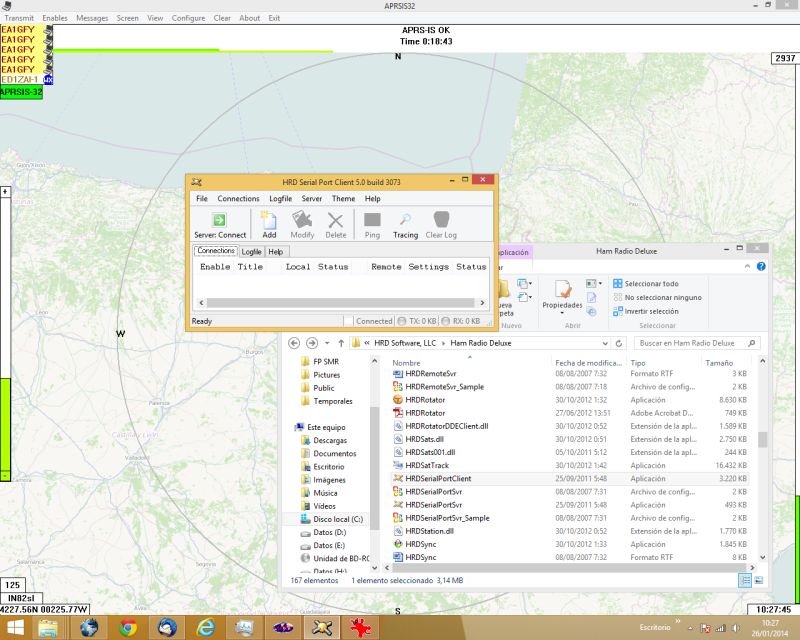
Task: Click the horizontal scrollbar in HRD connections list
Action: pyautogui.click(x=341, y=303)
